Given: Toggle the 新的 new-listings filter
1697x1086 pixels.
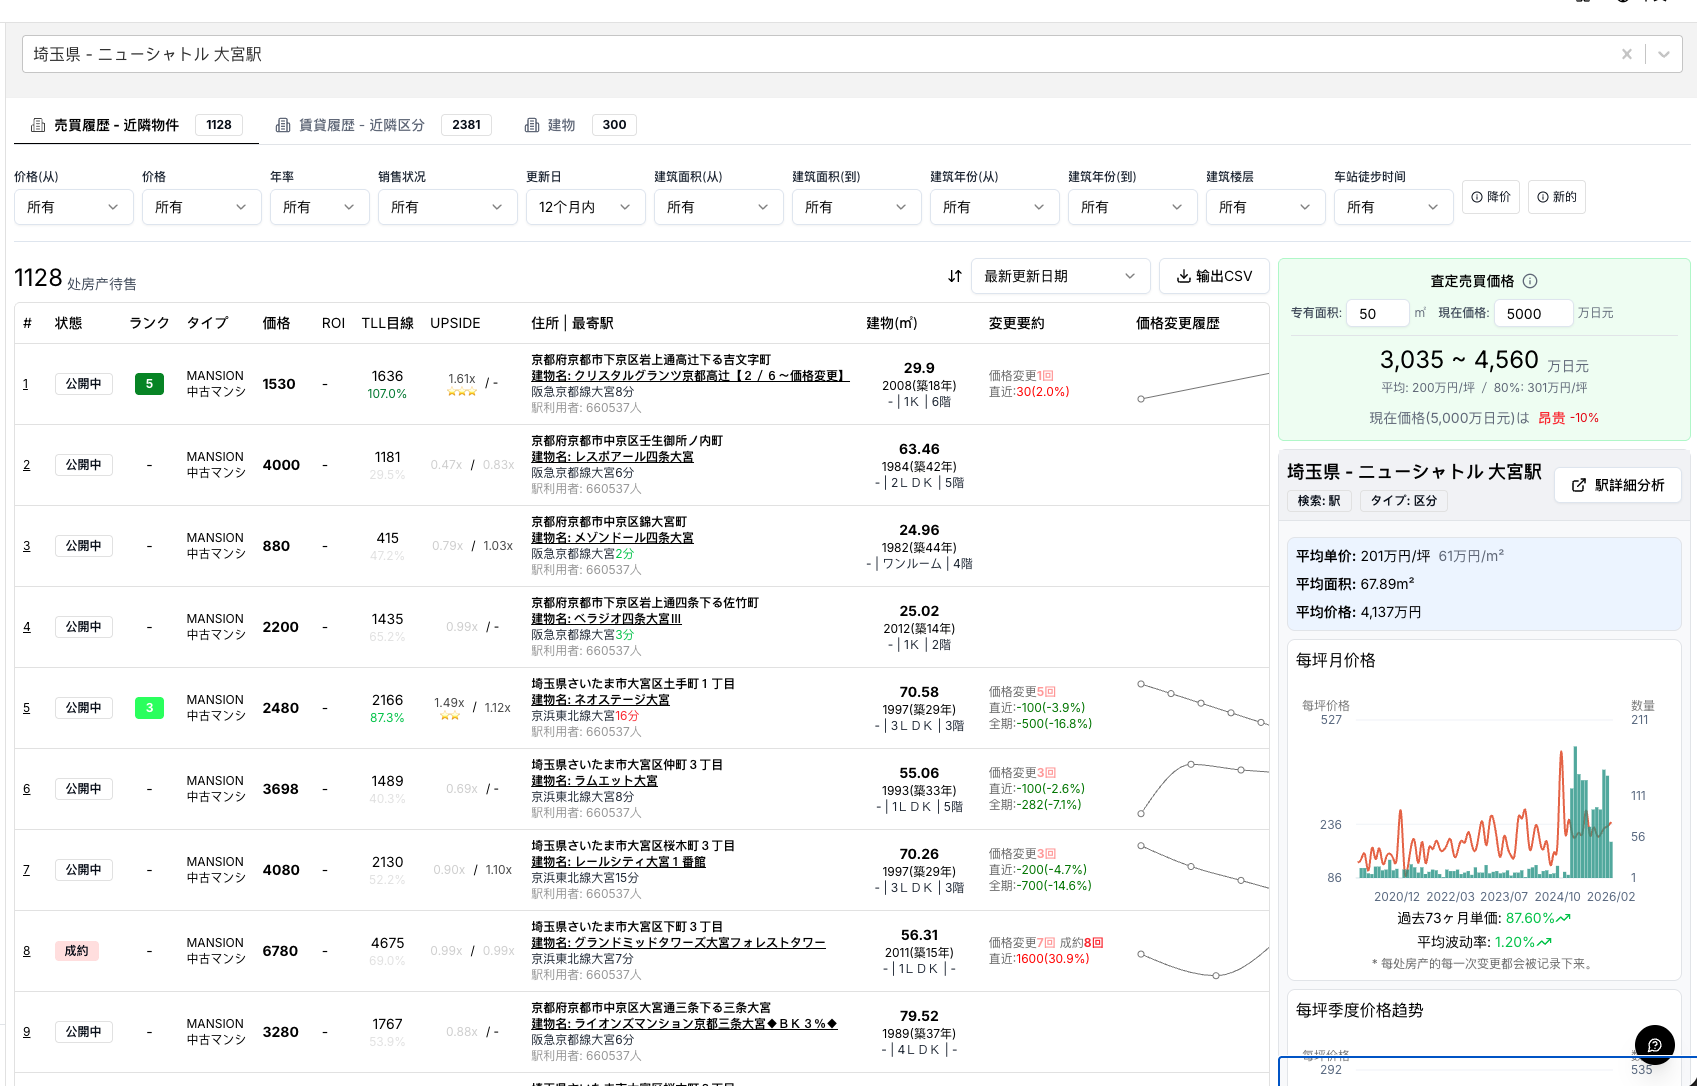Looking at the screenshot, I should [x=1556, y=197].
